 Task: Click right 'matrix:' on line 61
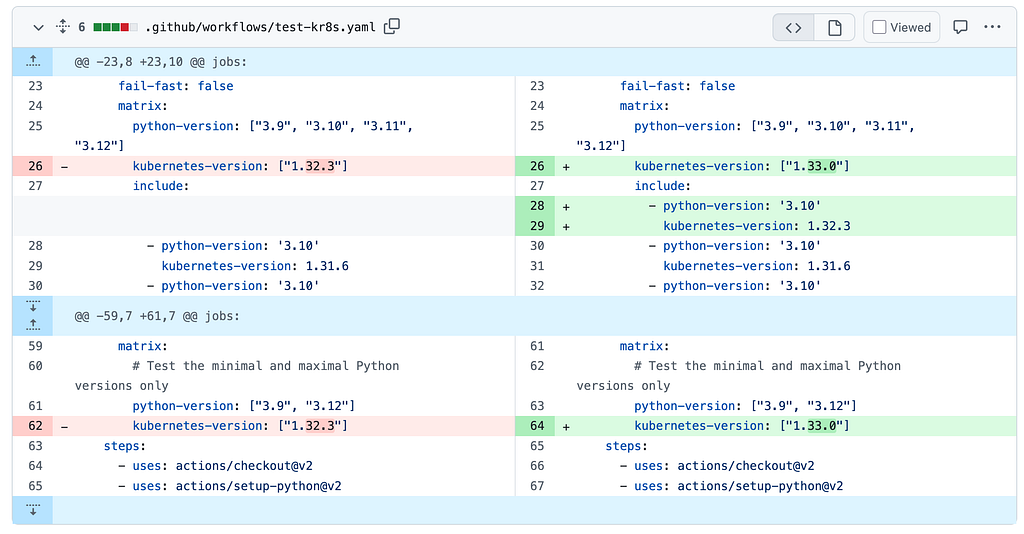pos(645,346)
